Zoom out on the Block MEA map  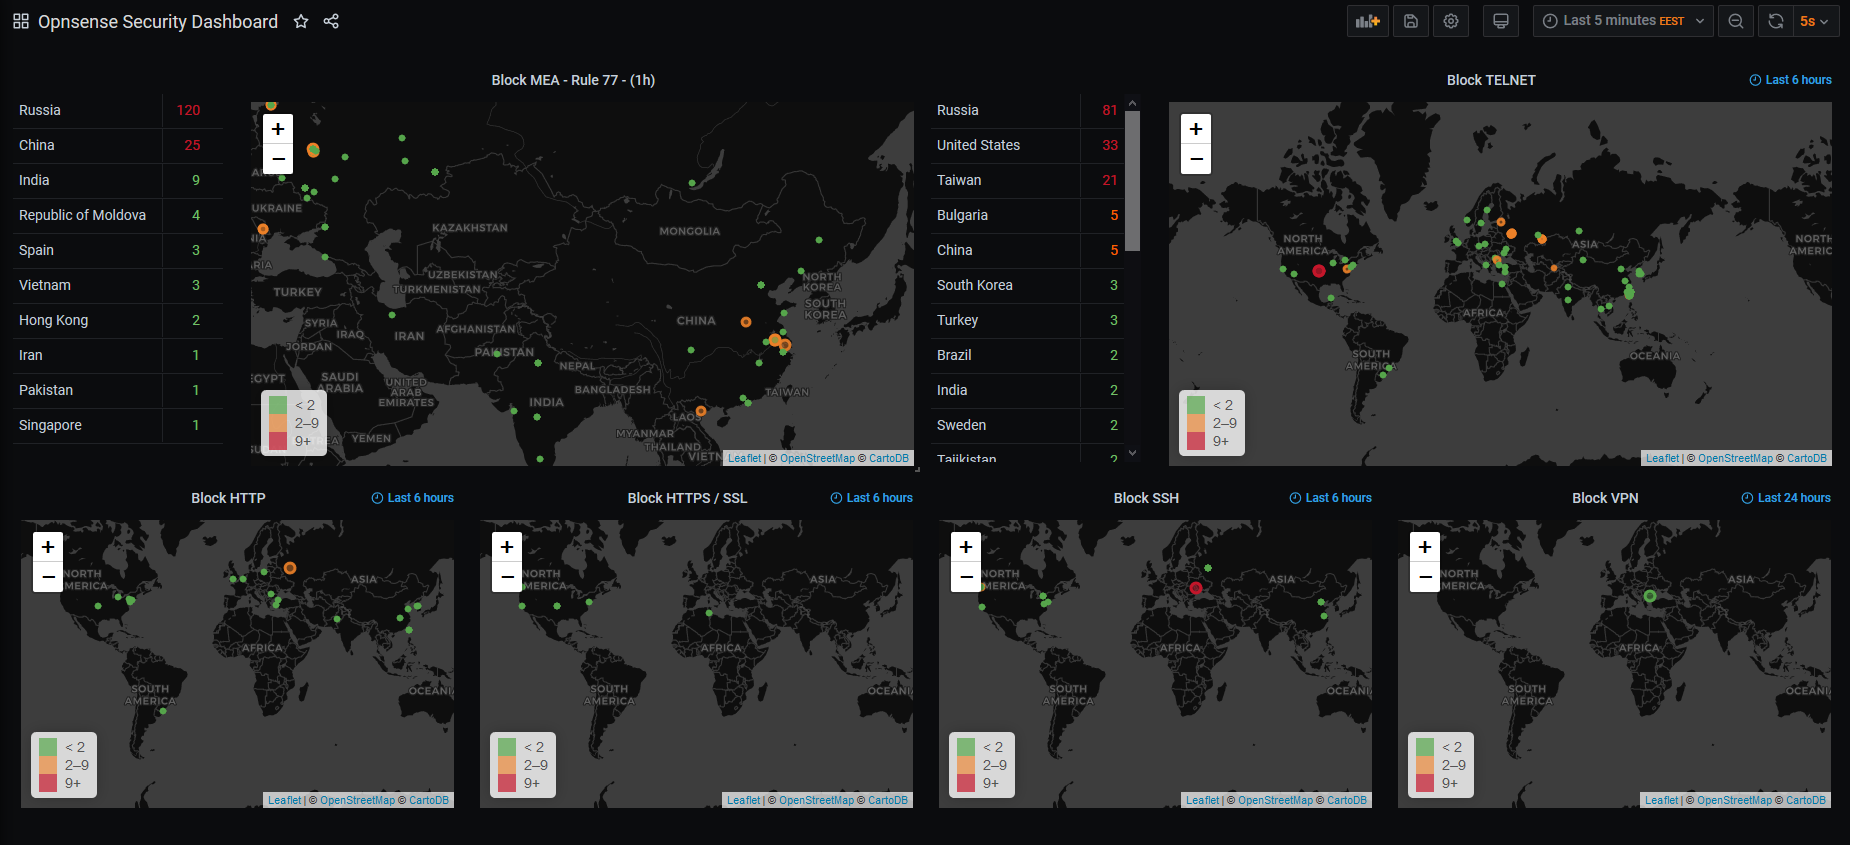pyautogui.click(x=278, y=159)
